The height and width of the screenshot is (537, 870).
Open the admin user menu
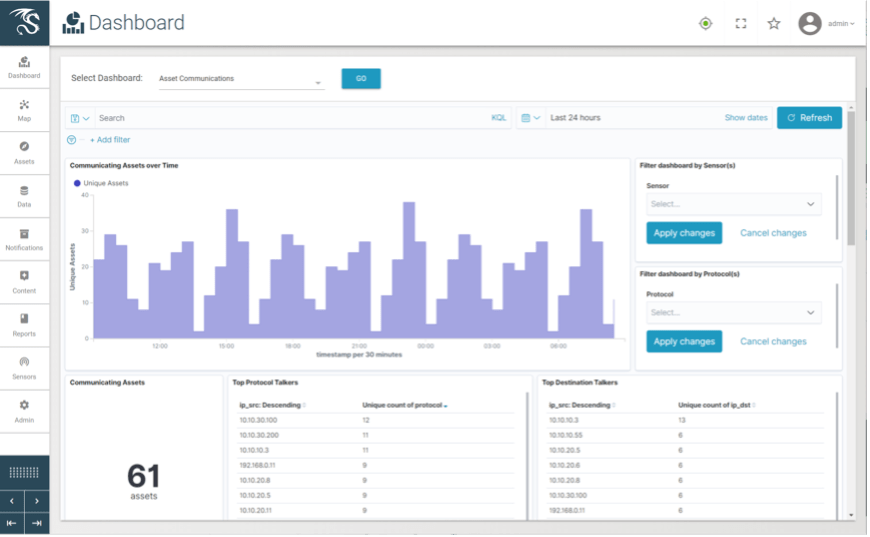pyautogui.click(x=841, y=24)
